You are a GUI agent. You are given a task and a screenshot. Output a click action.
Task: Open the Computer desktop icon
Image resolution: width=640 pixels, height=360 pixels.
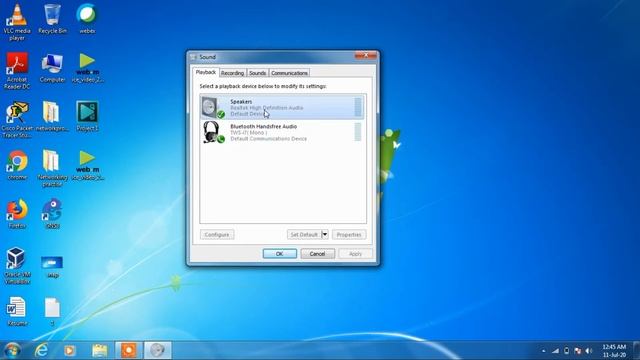(x=52, y=68)
